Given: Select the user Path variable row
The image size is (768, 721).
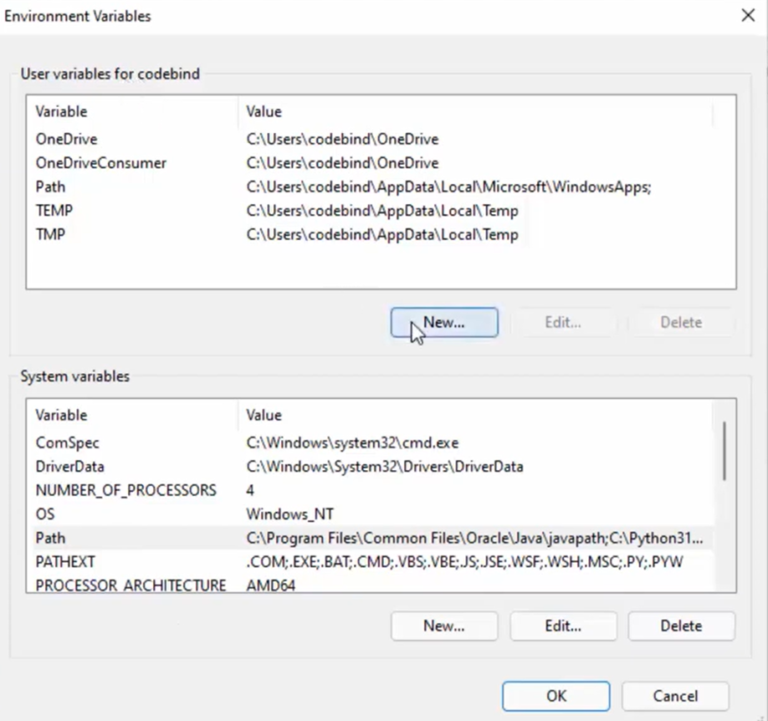Looking at the screenshot, I should (50, 187).
